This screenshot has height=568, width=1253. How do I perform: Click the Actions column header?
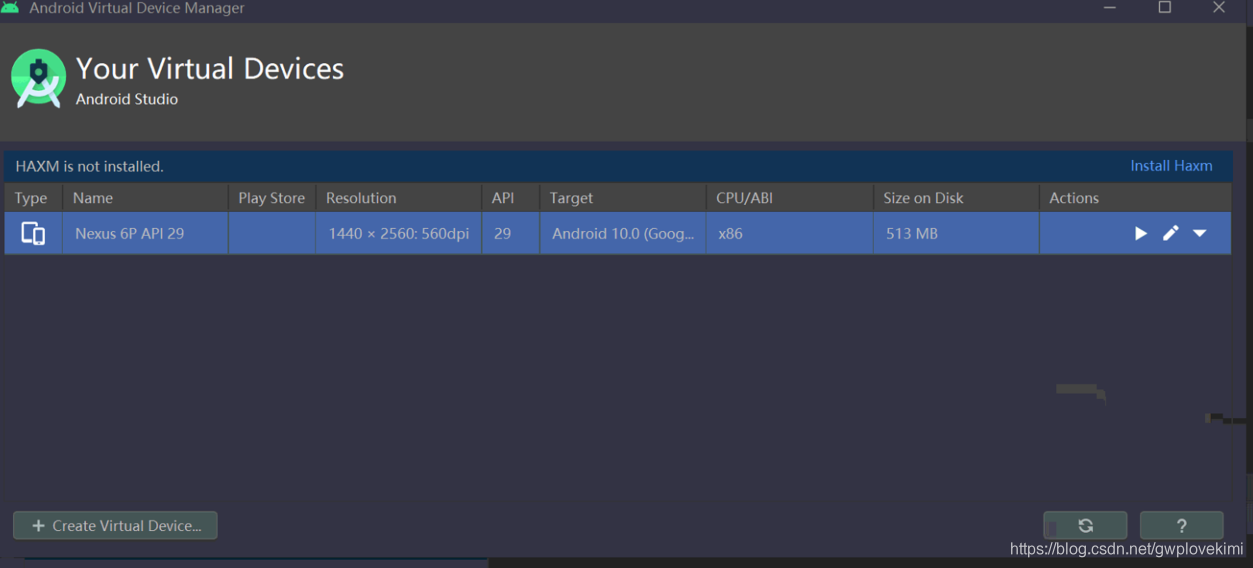[1135, 198]
